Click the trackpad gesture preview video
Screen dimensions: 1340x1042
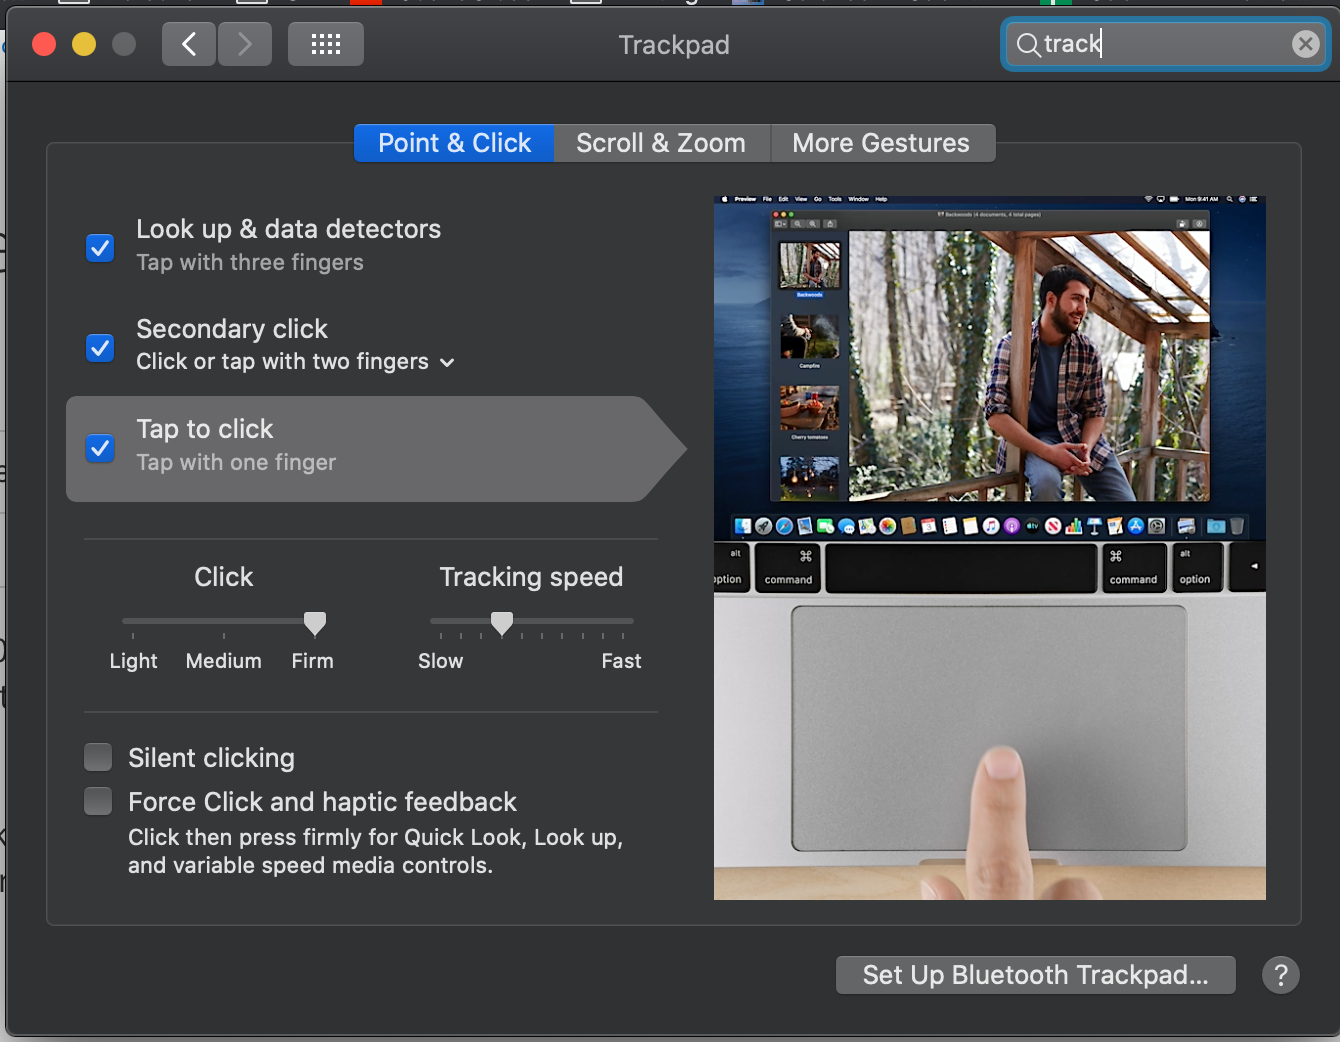coord(990,548)
